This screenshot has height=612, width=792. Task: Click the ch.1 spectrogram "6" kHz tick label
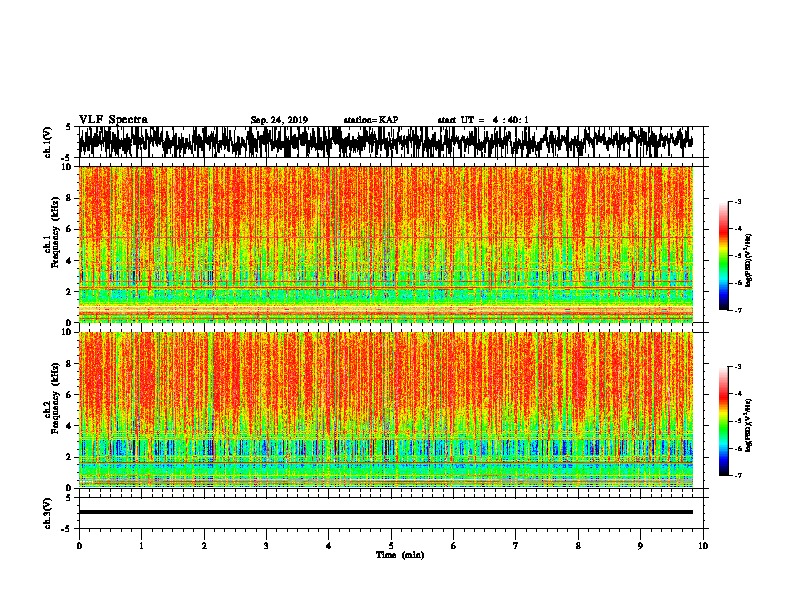click(69, 229)
